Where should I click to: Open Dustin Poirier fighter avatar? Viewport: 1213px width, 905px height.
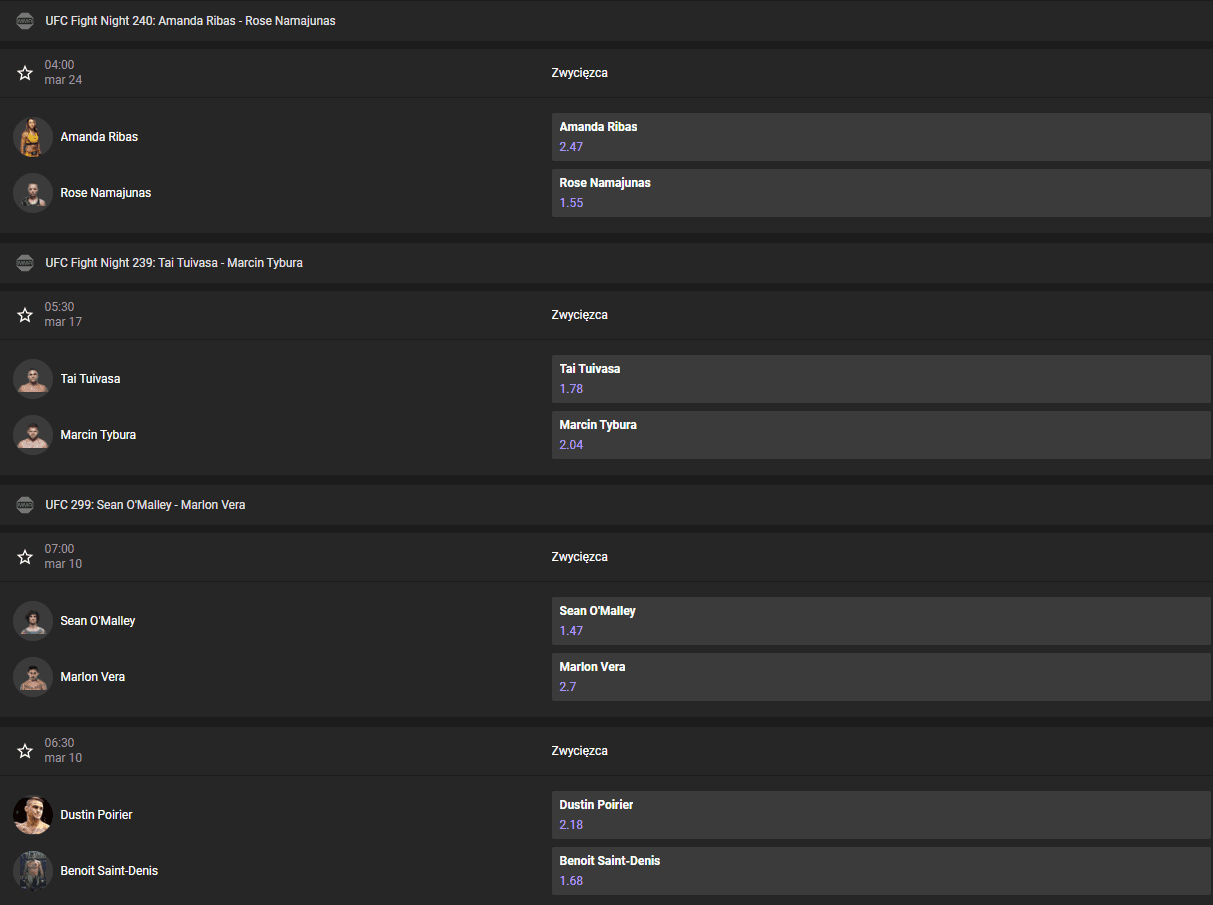tap(33, 815)
